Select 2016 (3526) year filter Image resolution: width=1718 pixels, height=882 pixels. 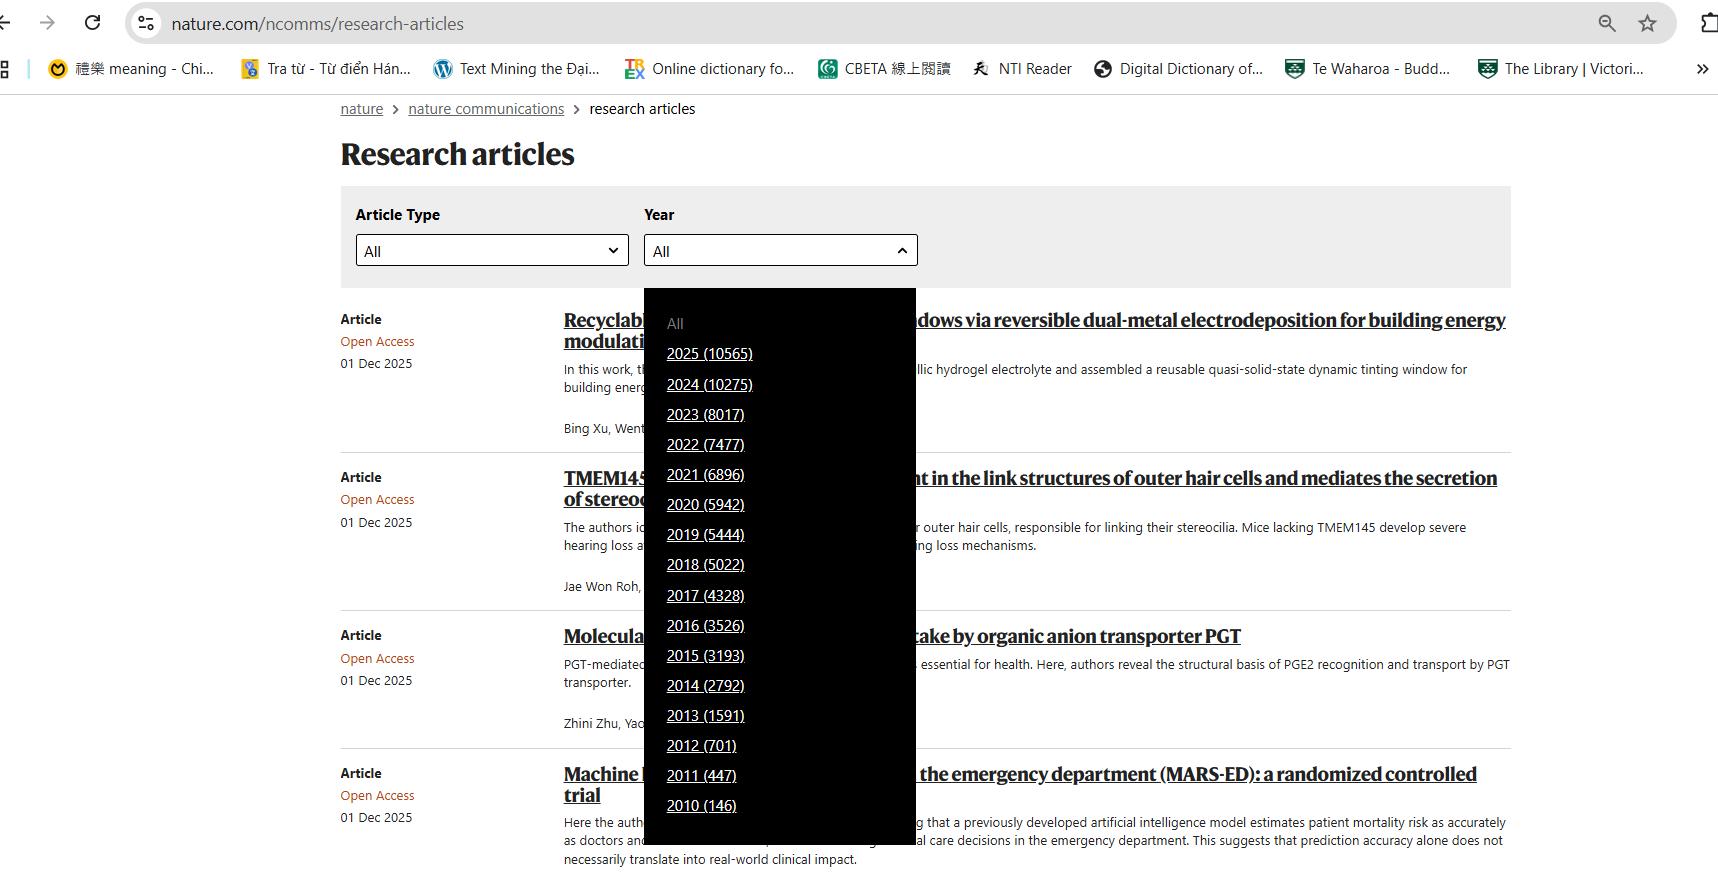(705, 626)
